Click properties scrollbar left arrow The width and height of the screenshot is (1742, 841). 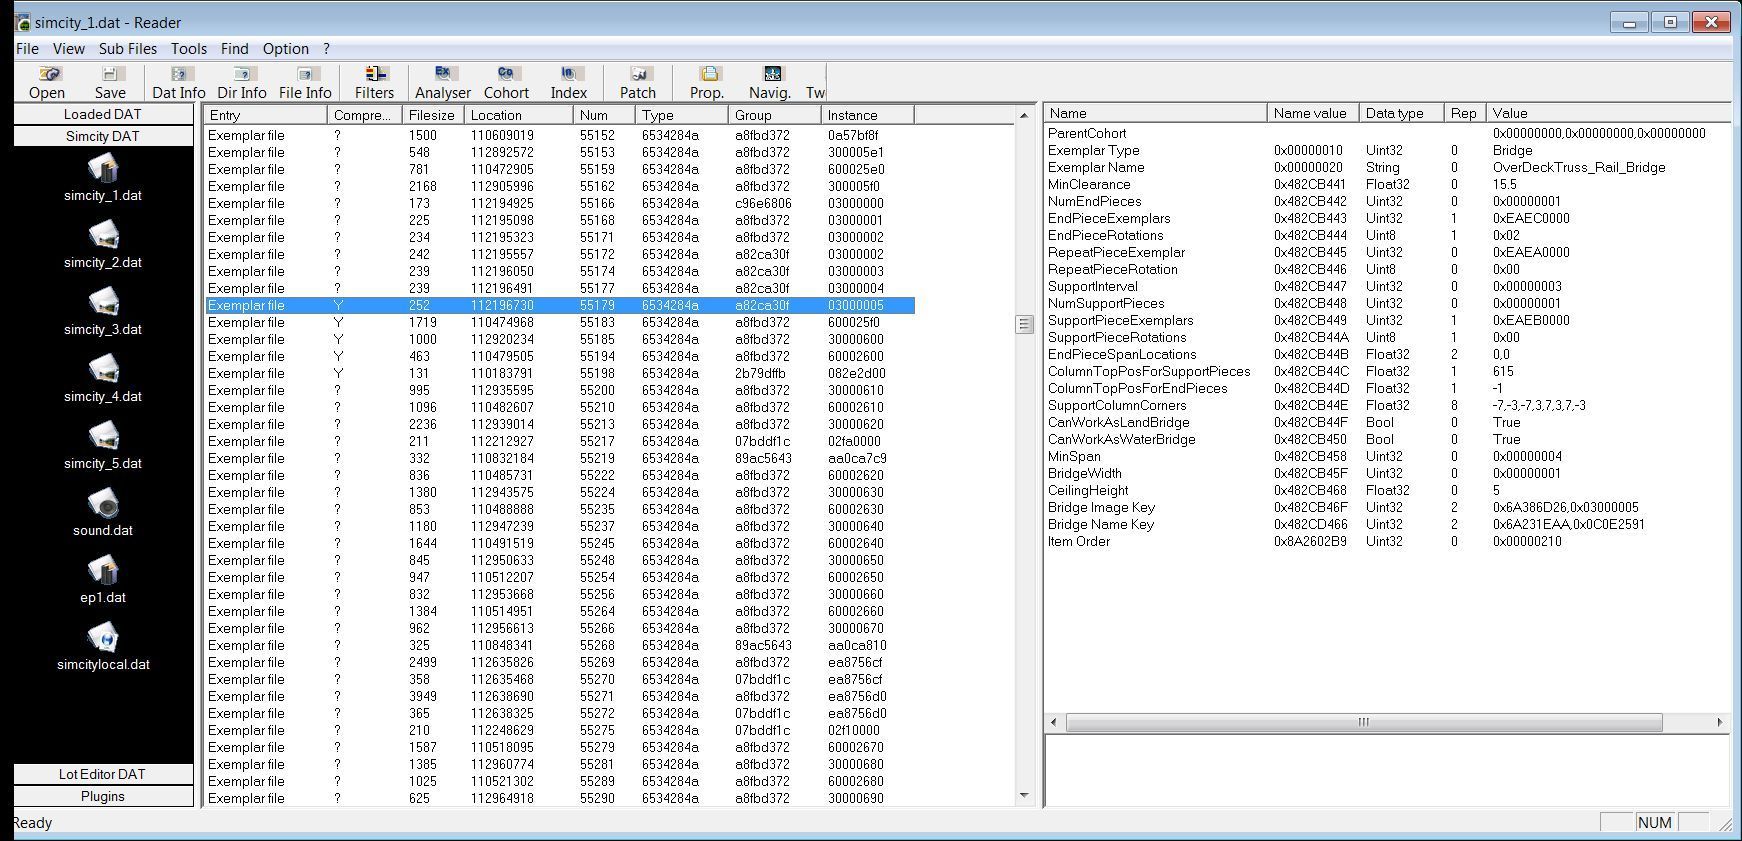(x=1053, y=722)
